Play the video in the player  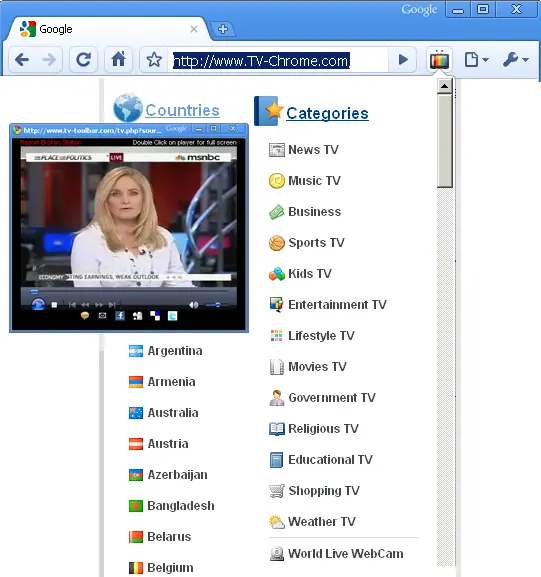click(38, 305)
